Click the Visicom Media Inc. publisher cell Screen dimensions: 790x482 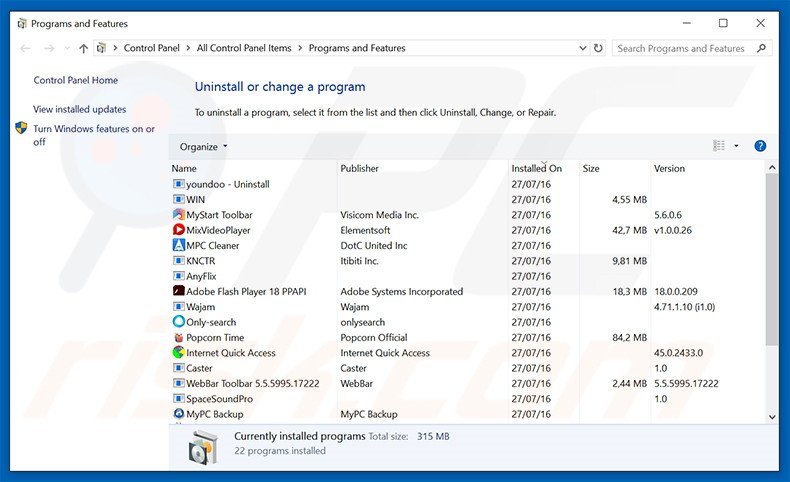click(379, 215)
